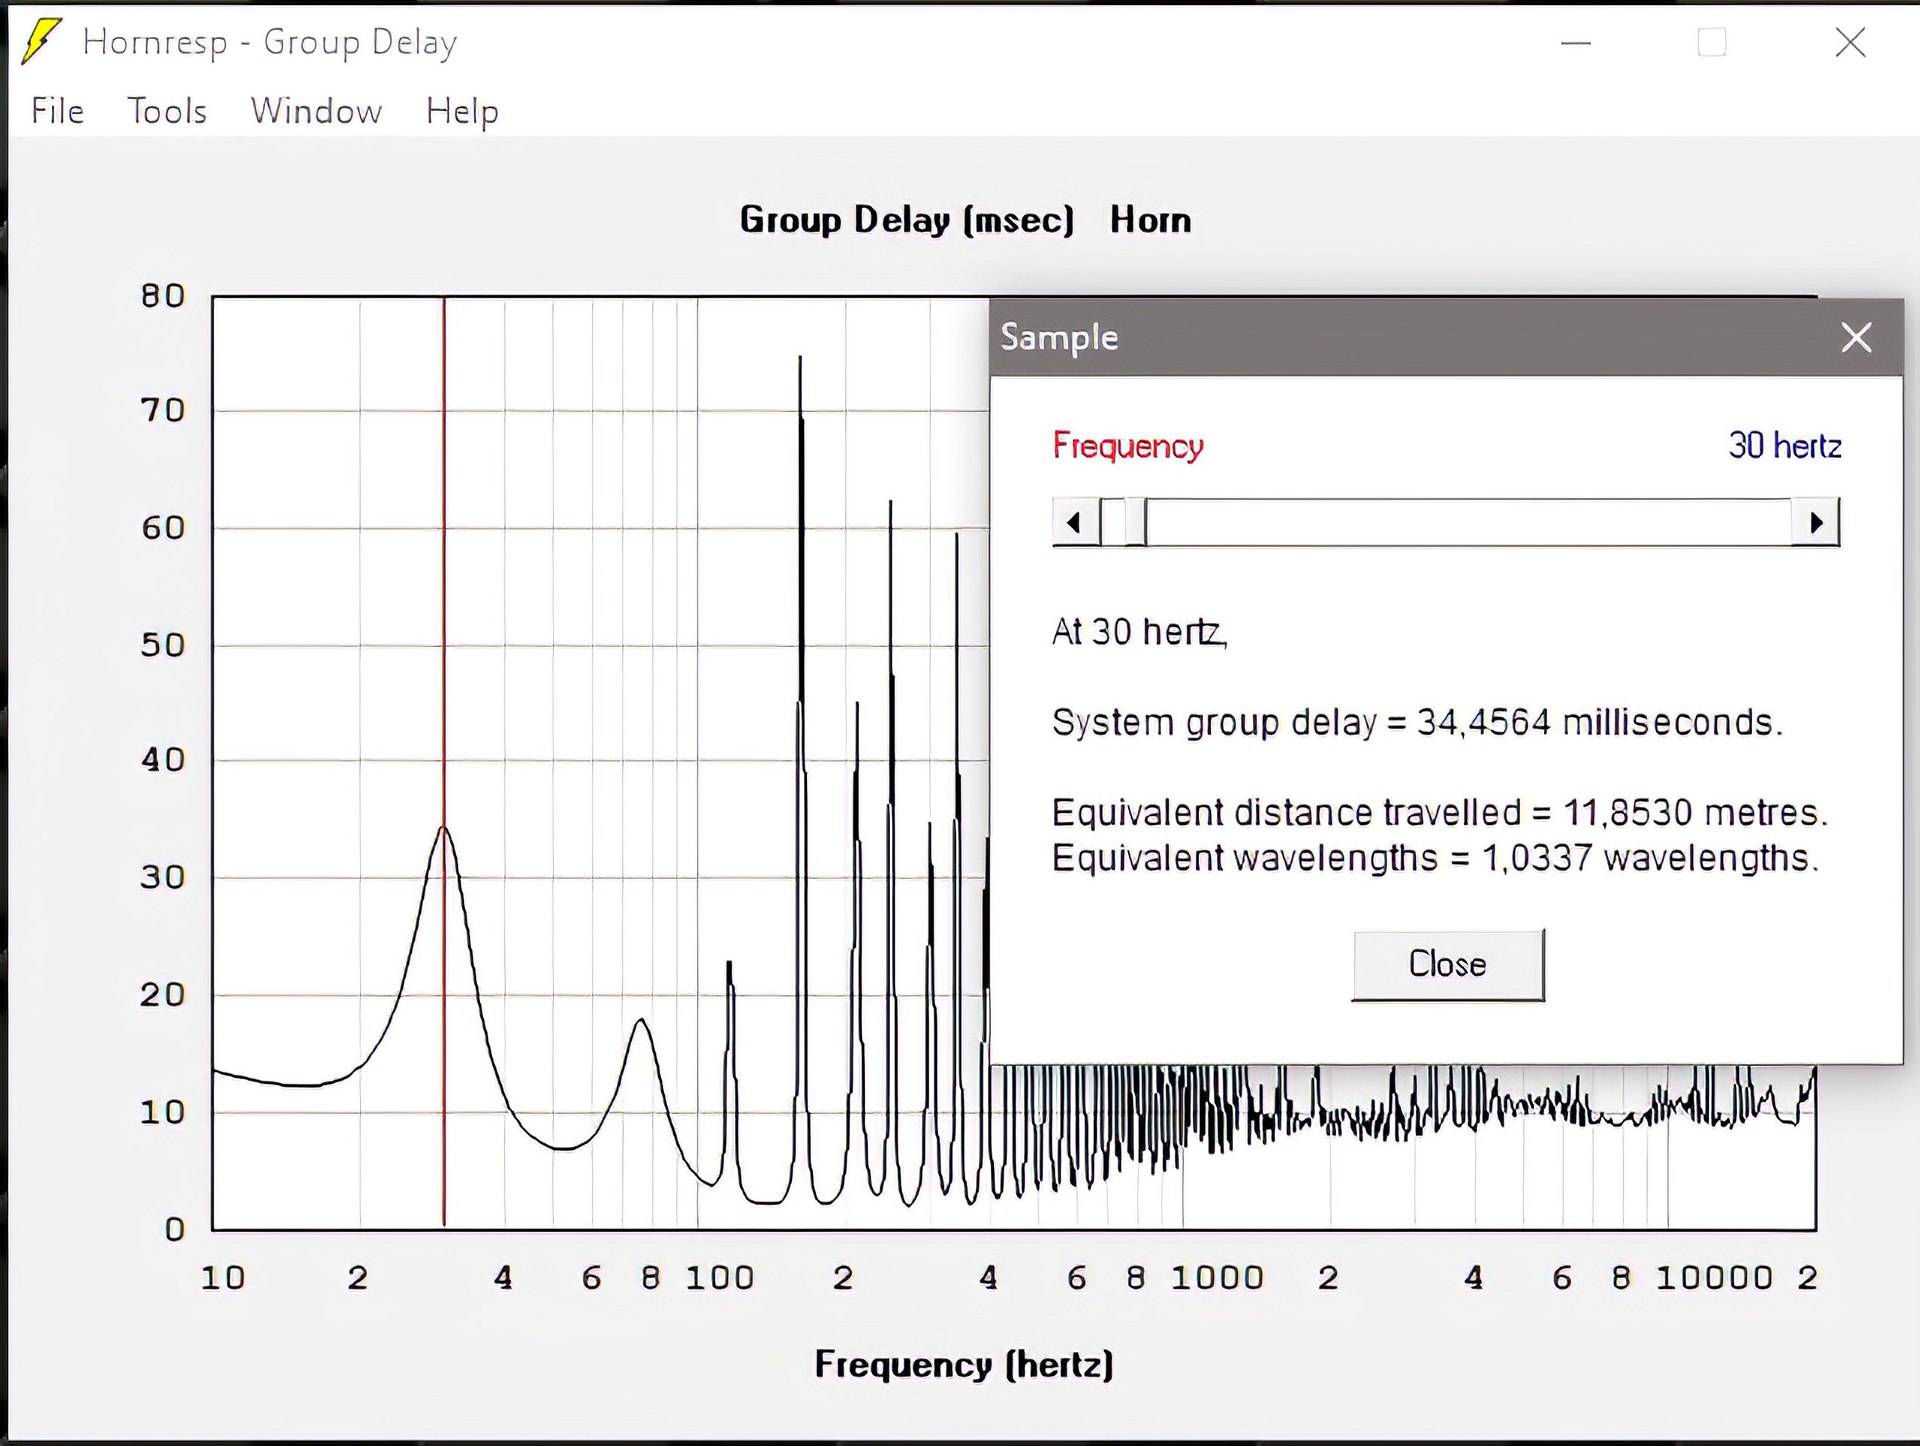
Task: Click the 'Group Delay (msec) Horn' chart title
Action: (965, 219)
